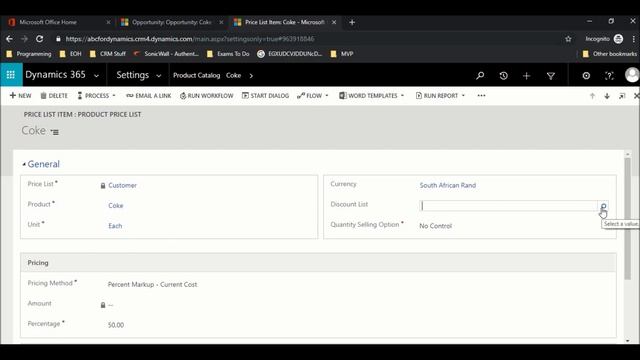Click the Percentage value 50.00
The image size is (640, 360).
point(116,325)
